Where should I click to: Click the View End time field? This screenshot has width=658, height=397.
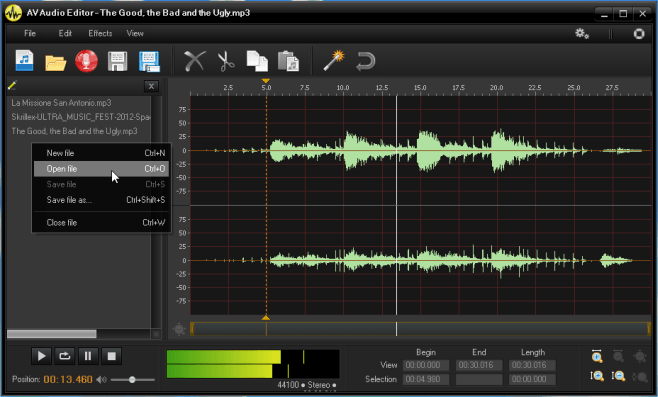[x=479, y=366]
